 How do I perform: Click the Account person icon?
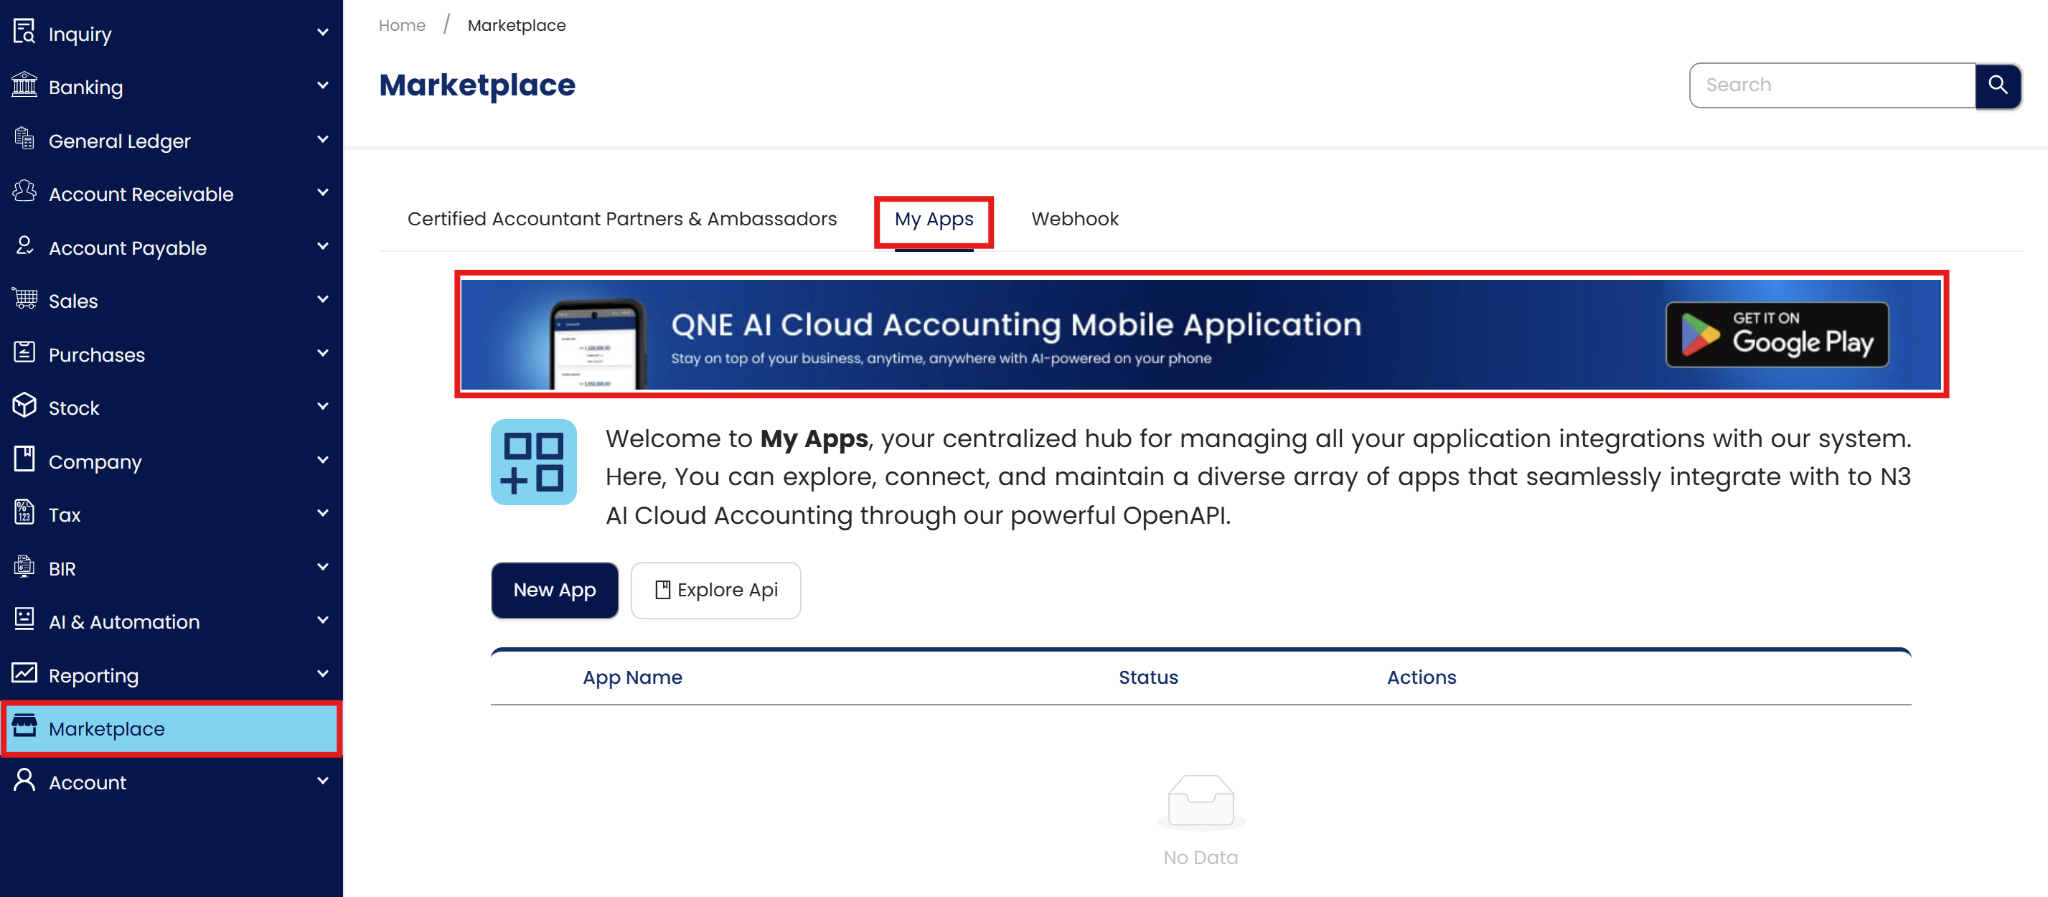point(24,781)
